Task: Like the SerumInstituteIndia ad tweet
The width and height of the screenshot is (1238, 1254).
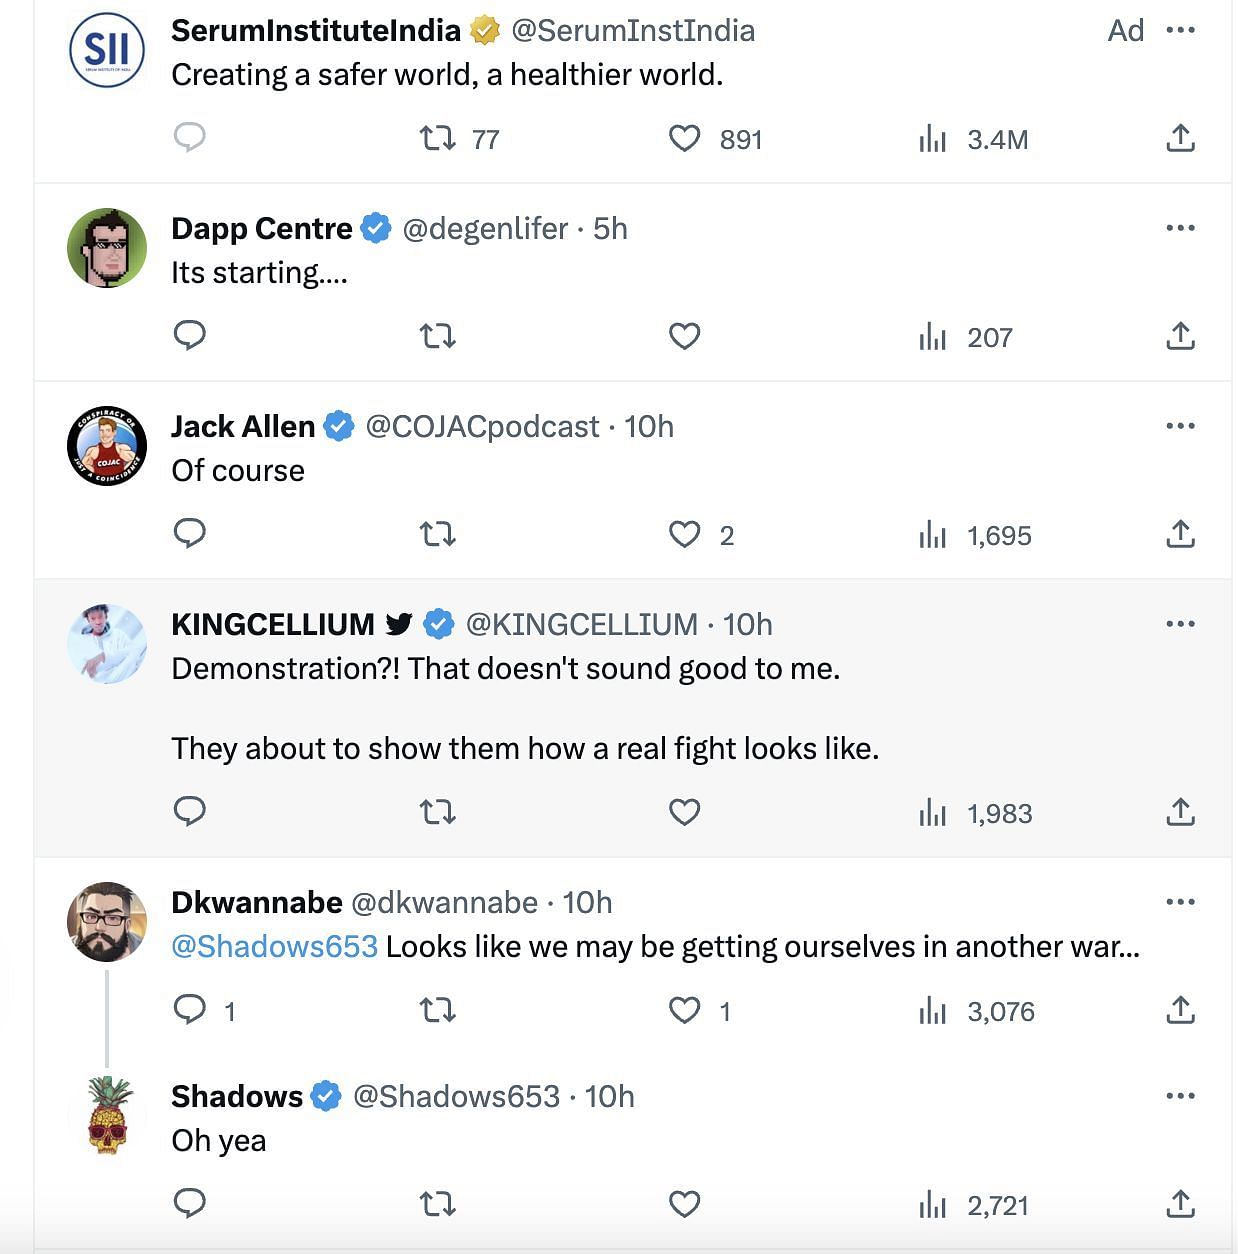Action: pyautogui.click(x=684, y=138)
